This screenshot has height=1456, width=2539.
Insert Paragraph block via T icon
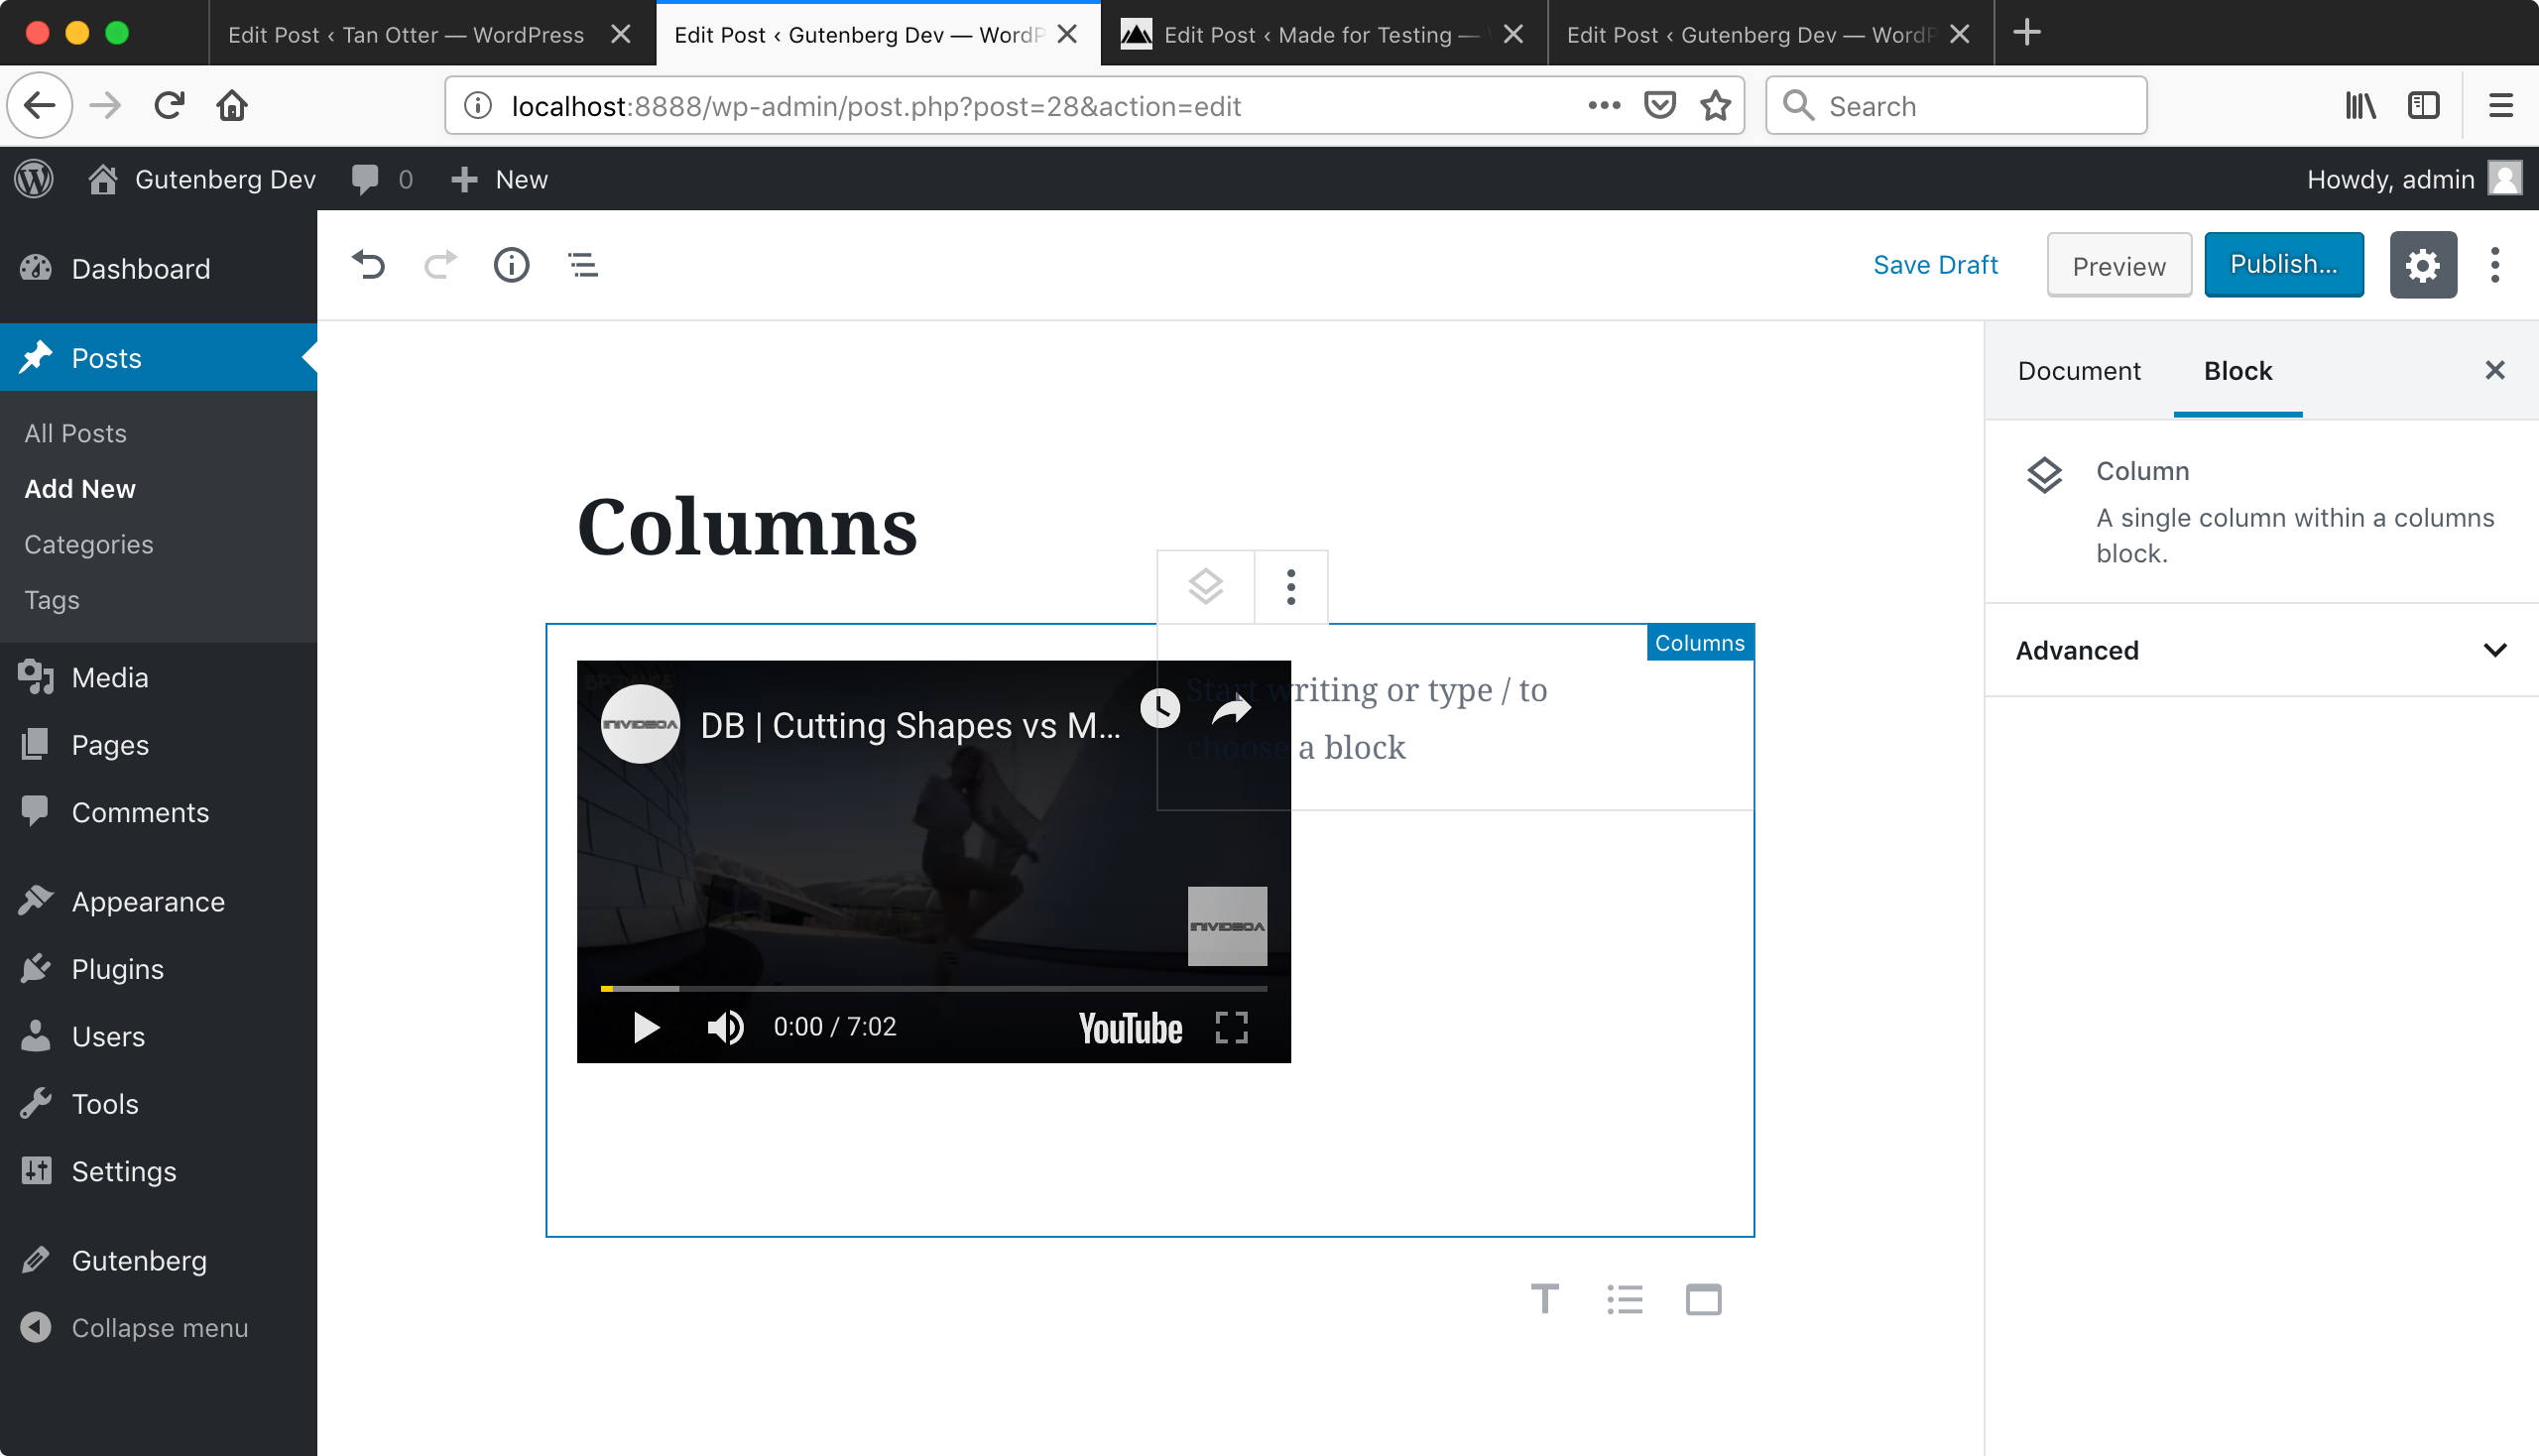(x=1544, y=1299)
